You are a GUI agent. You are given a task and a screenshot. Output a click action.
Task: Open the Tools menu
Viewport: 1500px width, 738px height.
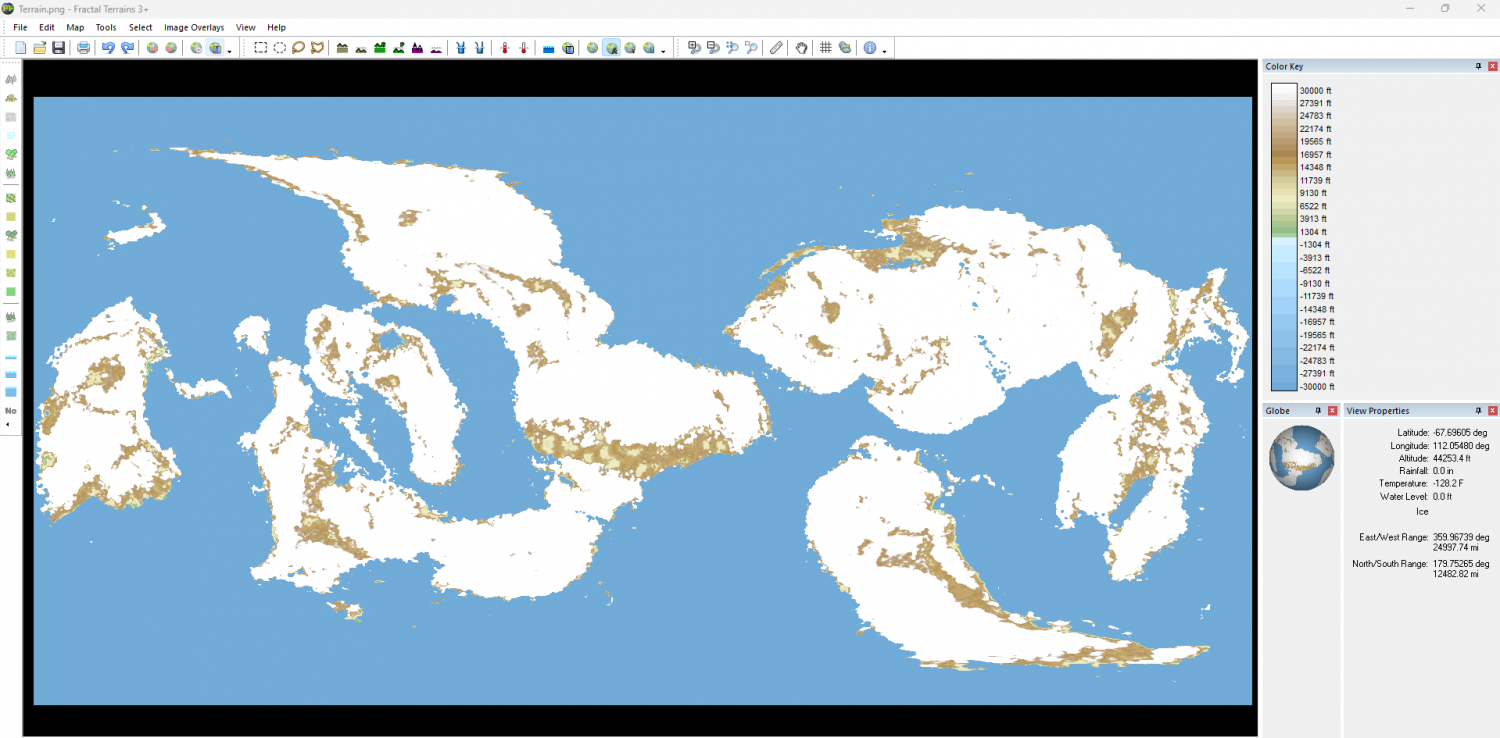106,27
